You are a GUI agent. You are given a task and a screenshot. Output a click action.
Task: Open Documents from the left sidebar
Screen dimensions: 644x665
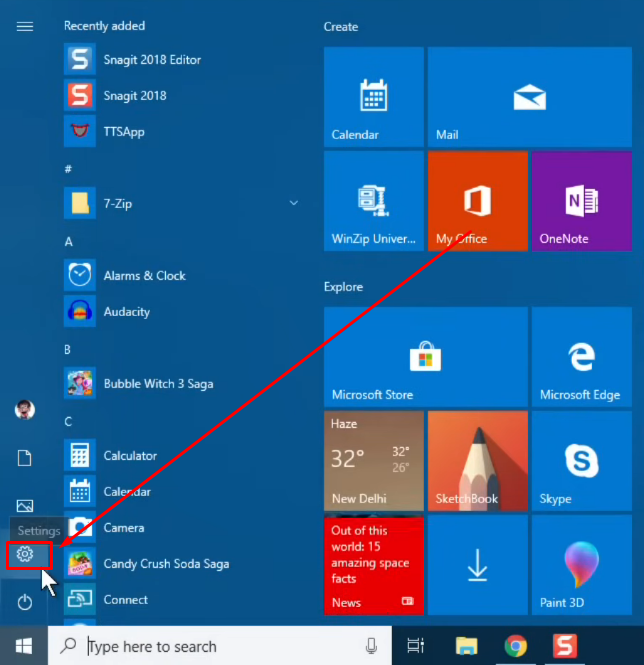25,458
